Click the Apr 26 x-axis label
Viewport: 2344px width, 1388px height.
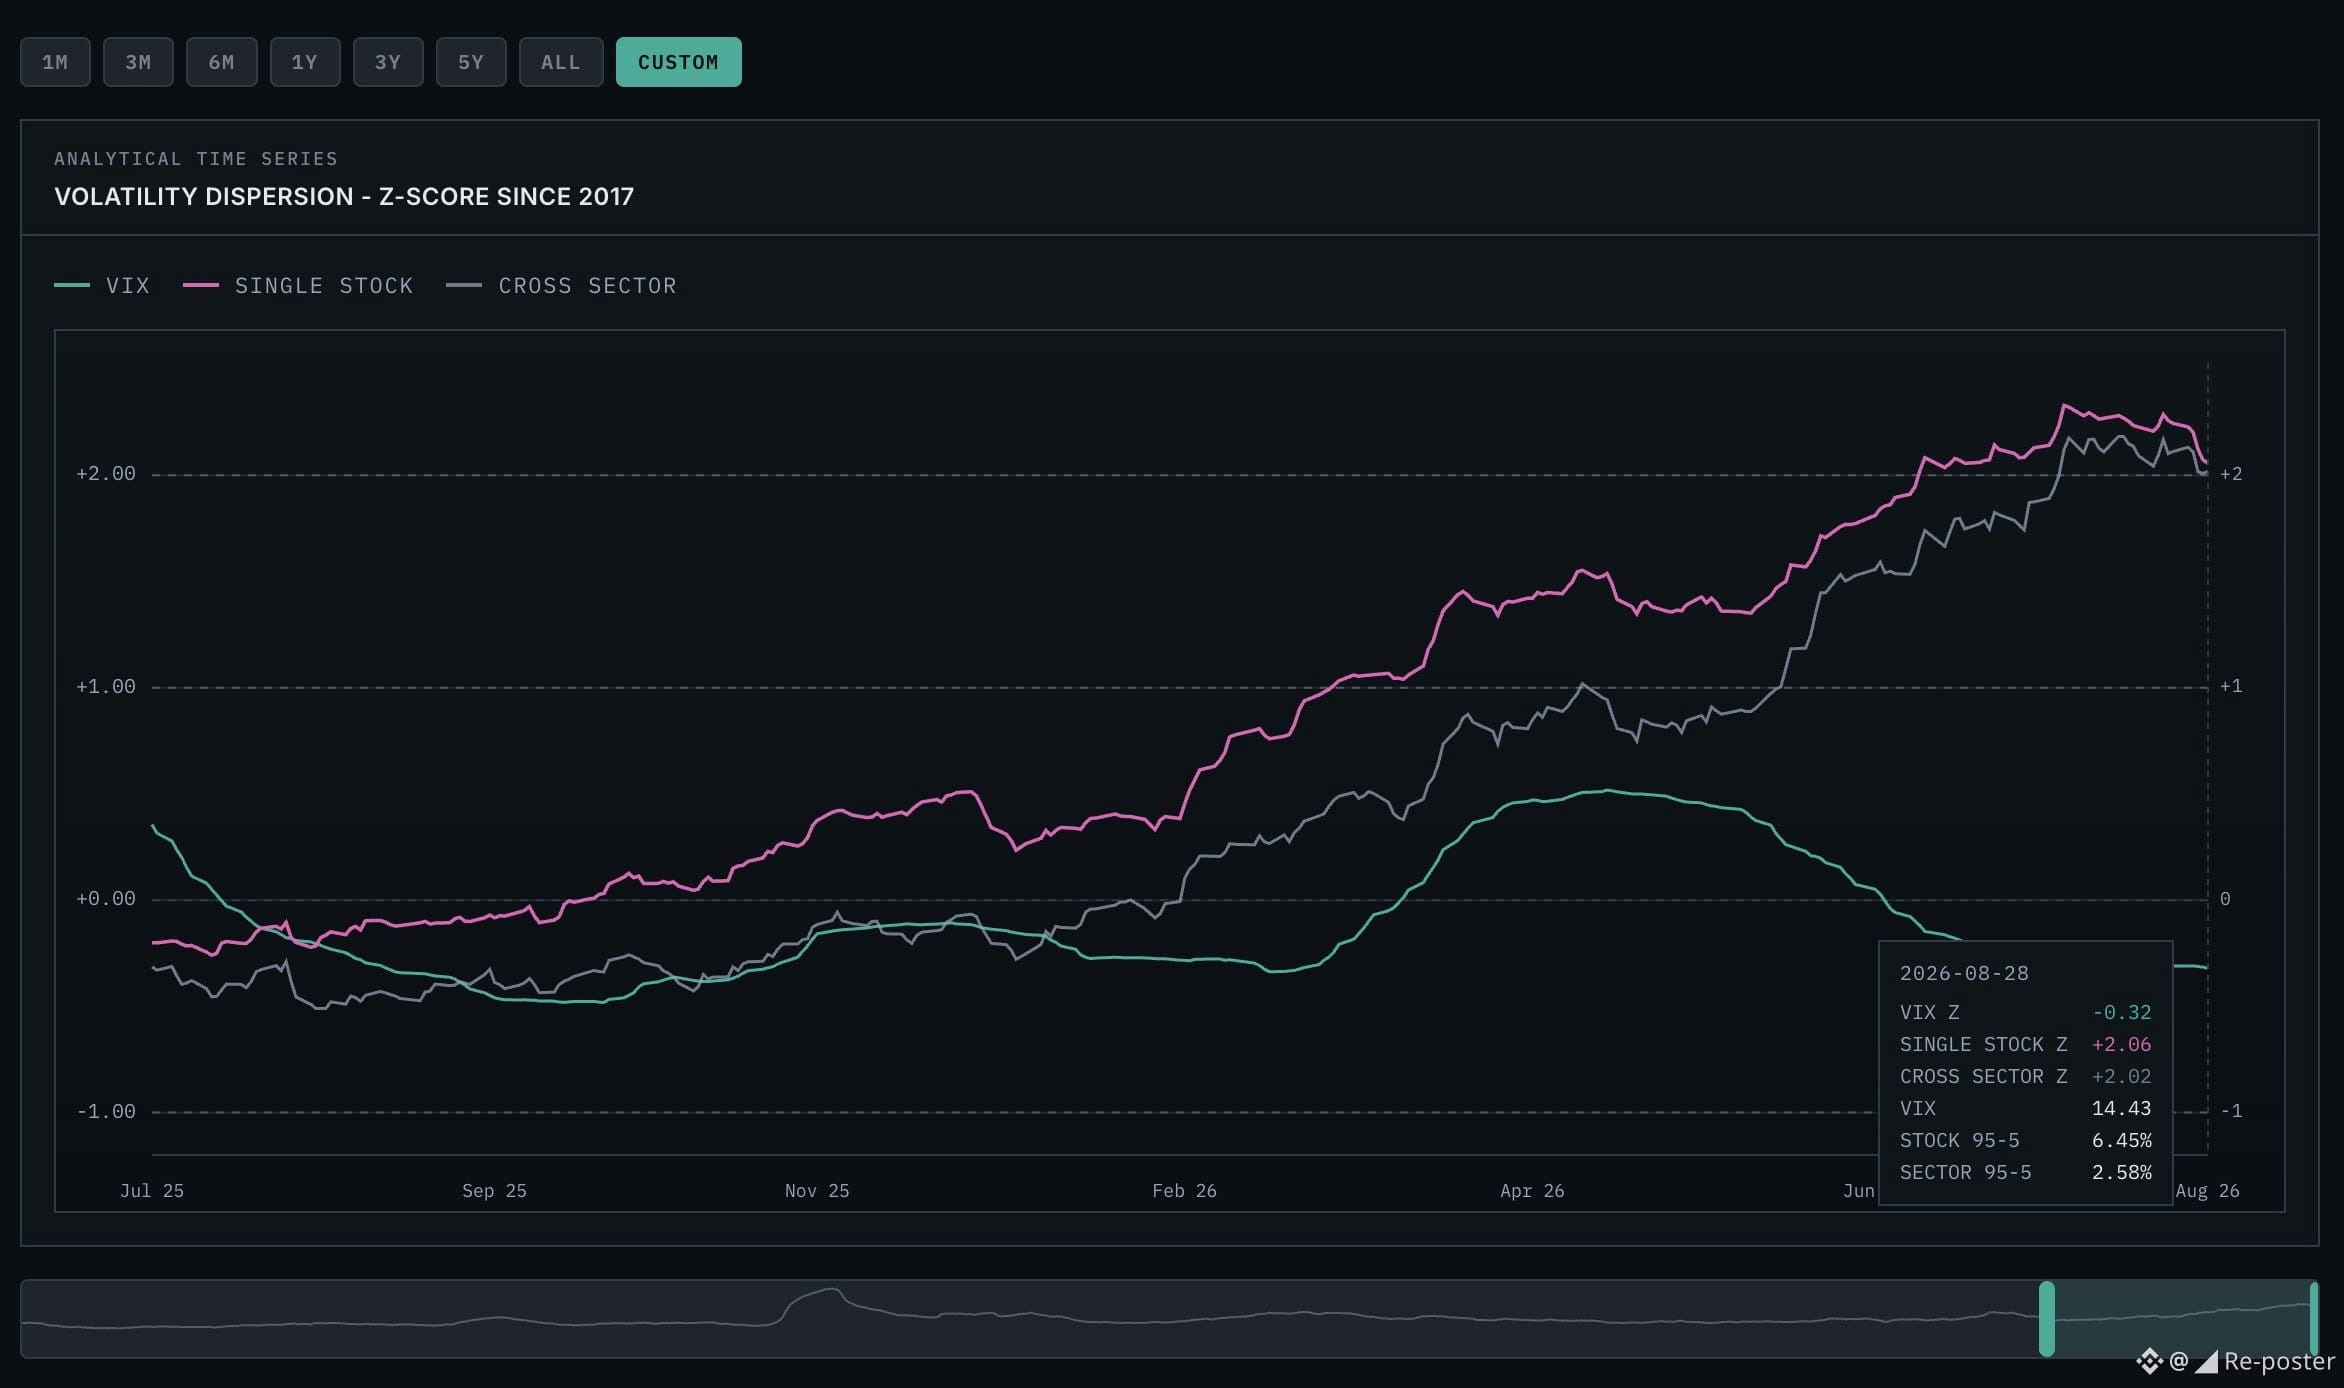click(x=1532, y=1191)
